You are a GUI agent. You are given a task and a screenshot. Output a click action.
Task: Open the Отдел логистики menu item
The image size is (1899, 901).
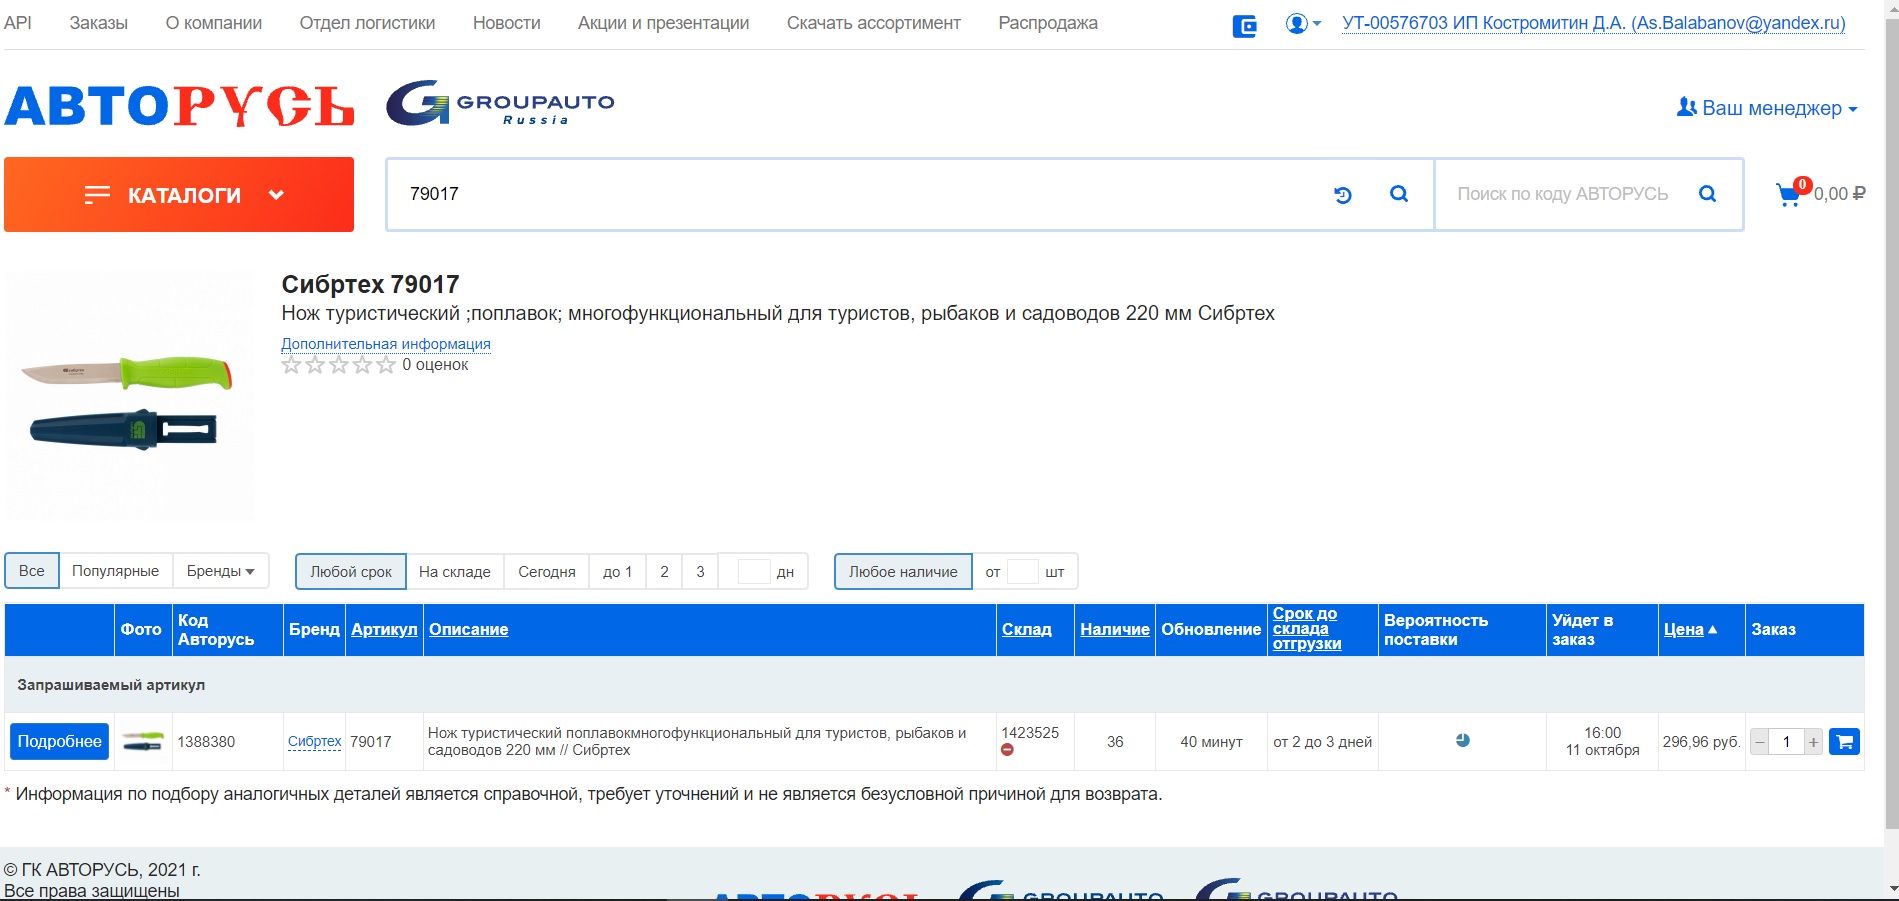click(367, 23)
